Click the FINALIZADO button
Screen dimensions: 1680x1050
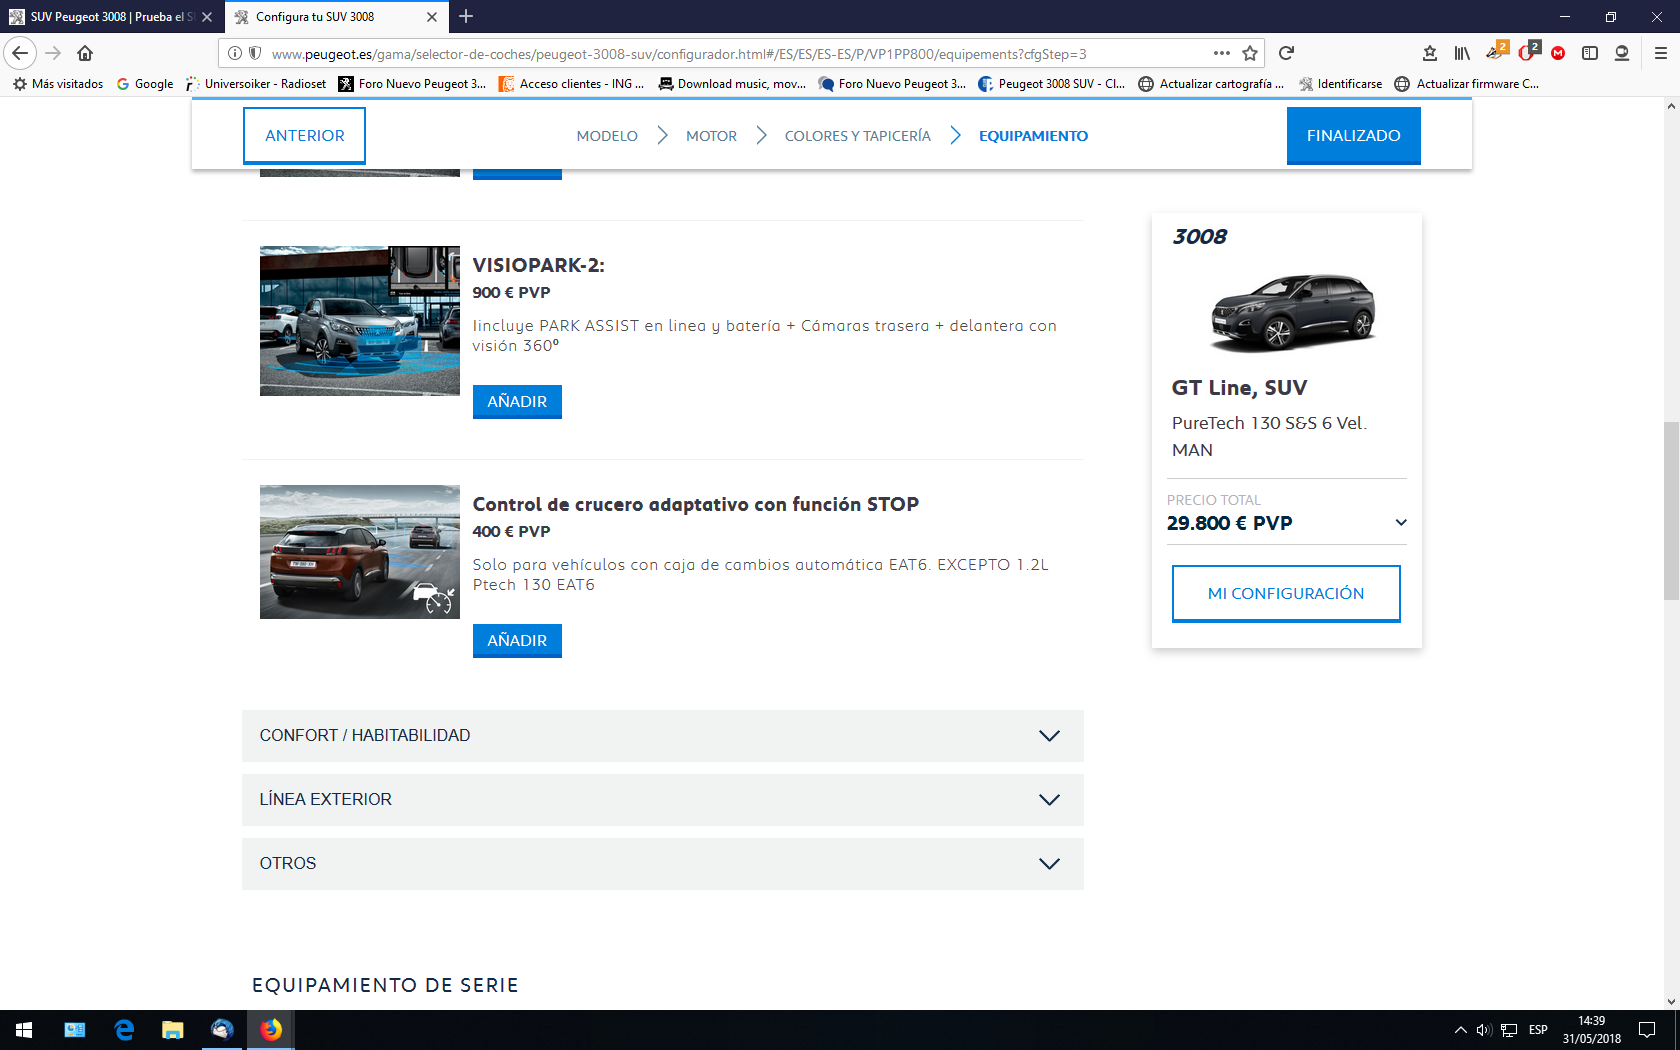pos(1354,135)
